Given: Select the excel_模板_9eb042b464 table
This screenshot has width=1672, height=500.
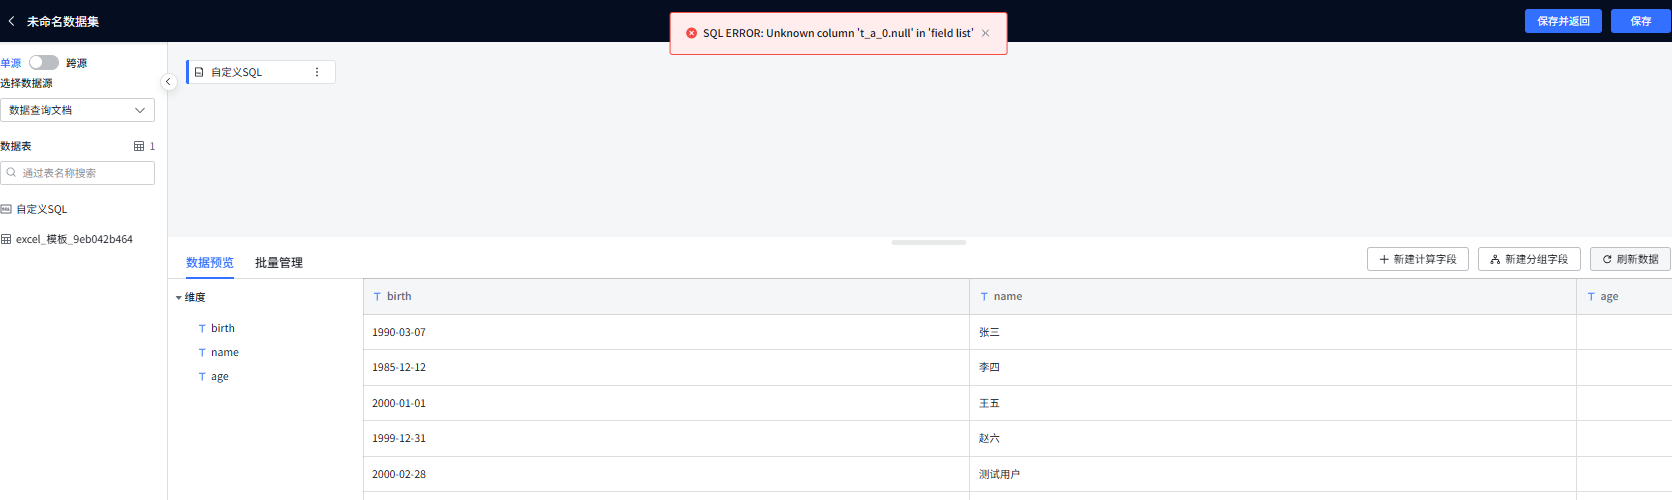Looking at the screenshot, I should pos(74,239).
